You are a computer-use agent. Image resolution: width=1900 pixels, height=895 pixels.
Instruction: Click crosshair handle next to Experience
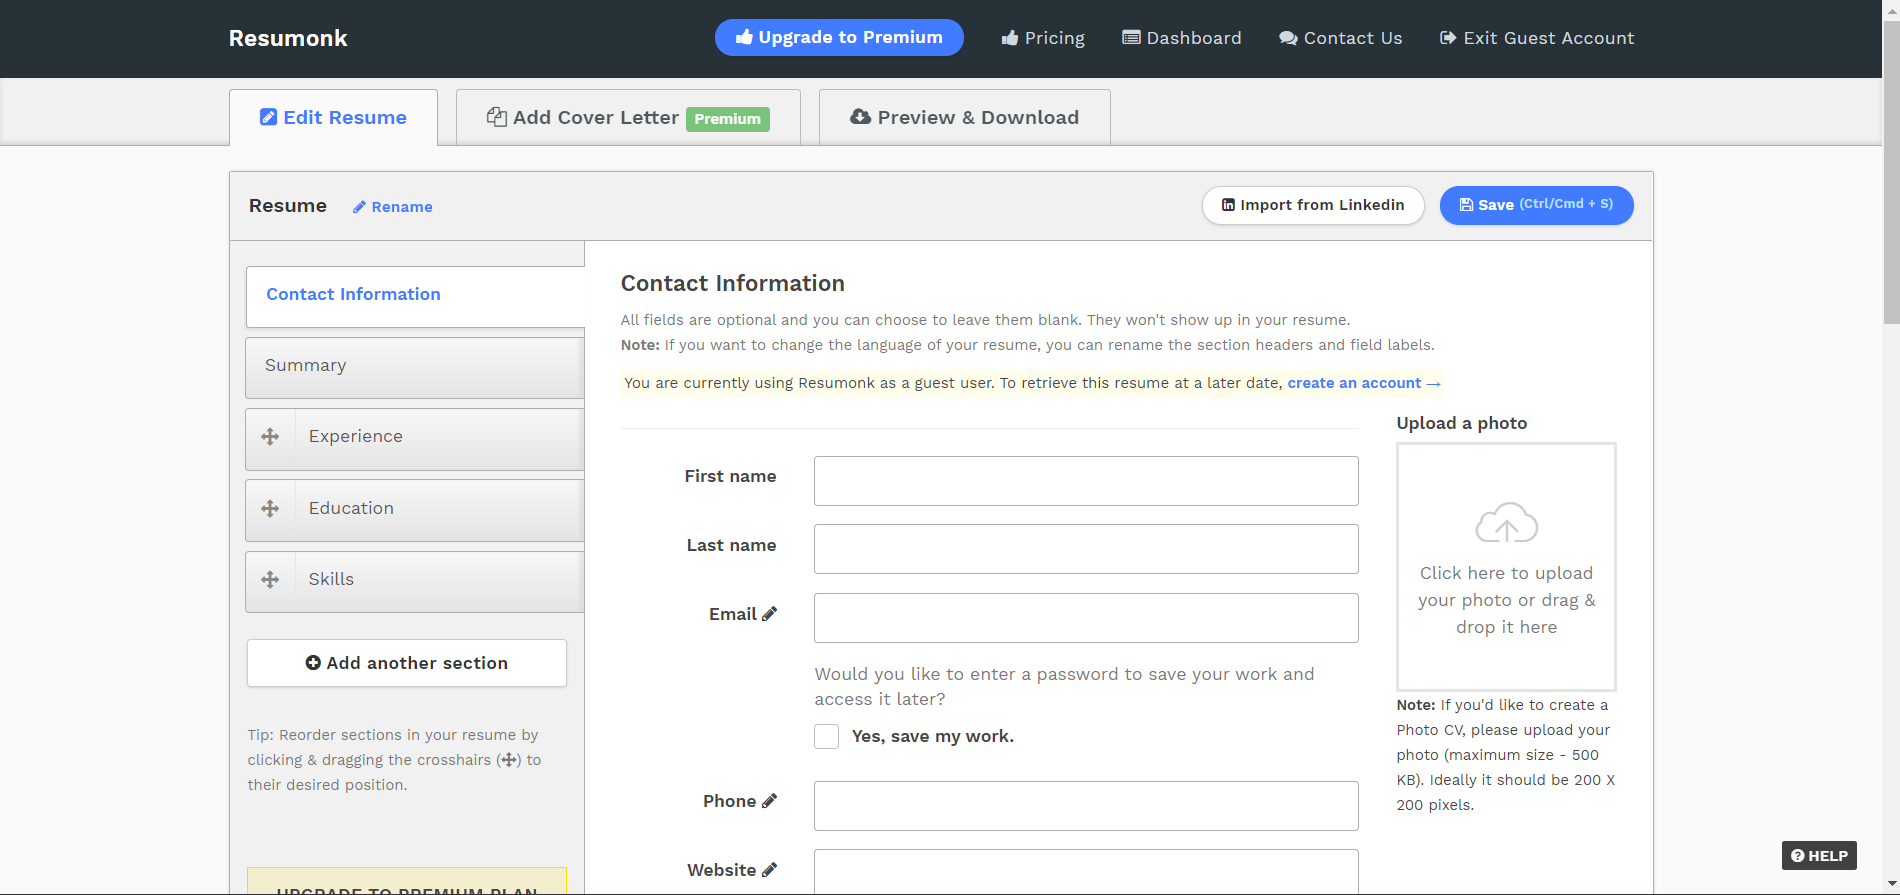[270, 437]
